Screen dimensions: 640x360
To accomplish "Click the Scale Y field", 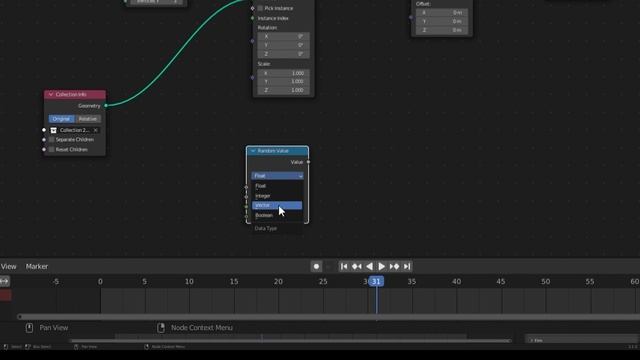I will click(283, 81).
